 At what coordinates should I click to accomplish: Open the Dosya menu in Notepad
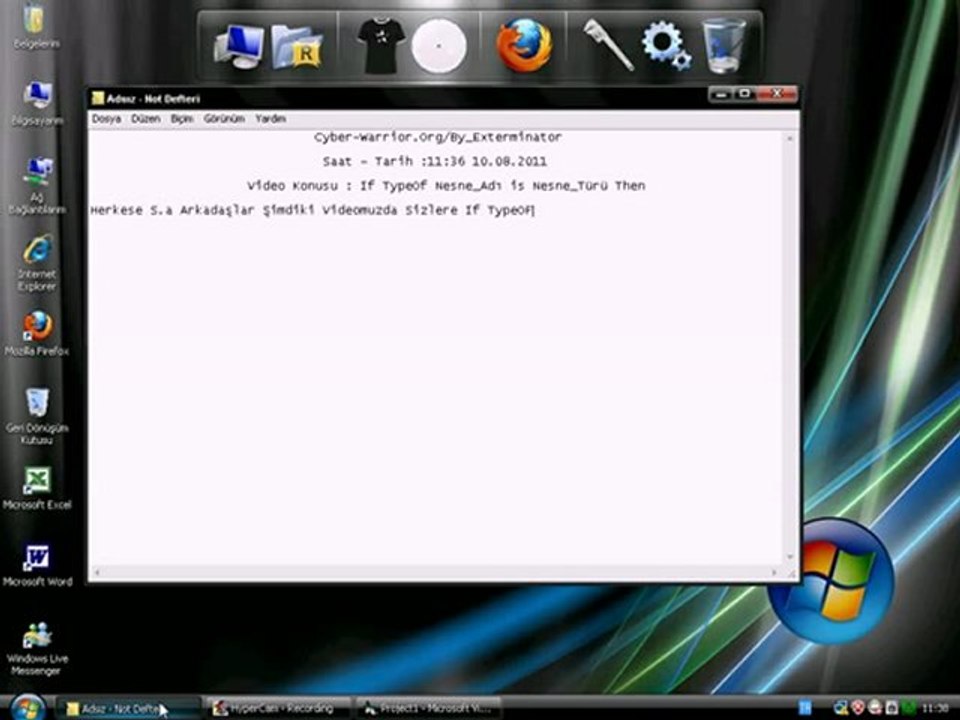[x=106, y=119]
